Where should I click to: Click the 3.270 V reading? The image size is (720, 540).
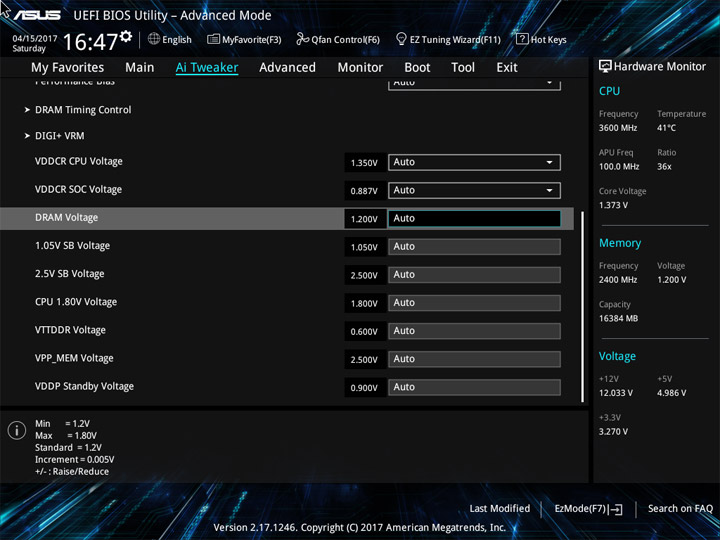613,432
